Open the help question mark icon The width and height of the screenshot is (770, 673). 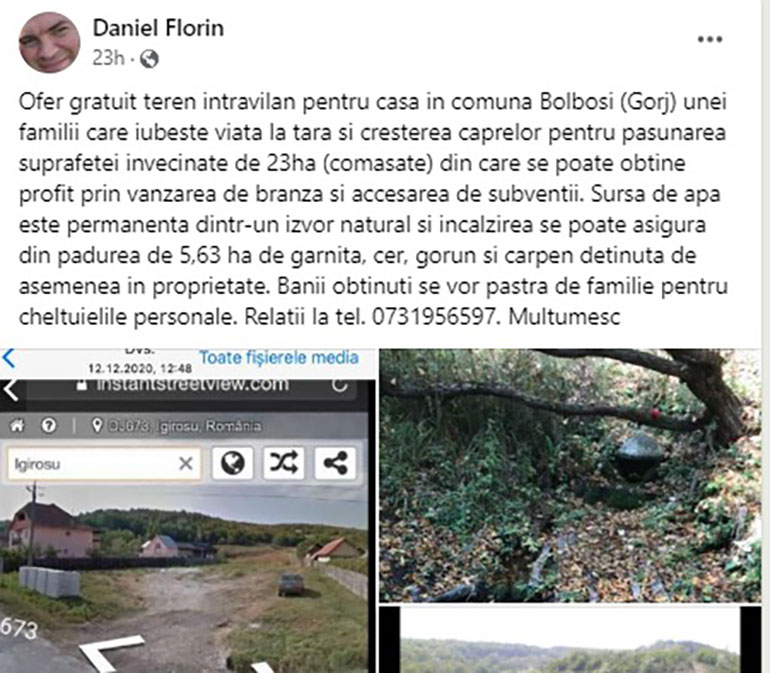click(49, 425)
